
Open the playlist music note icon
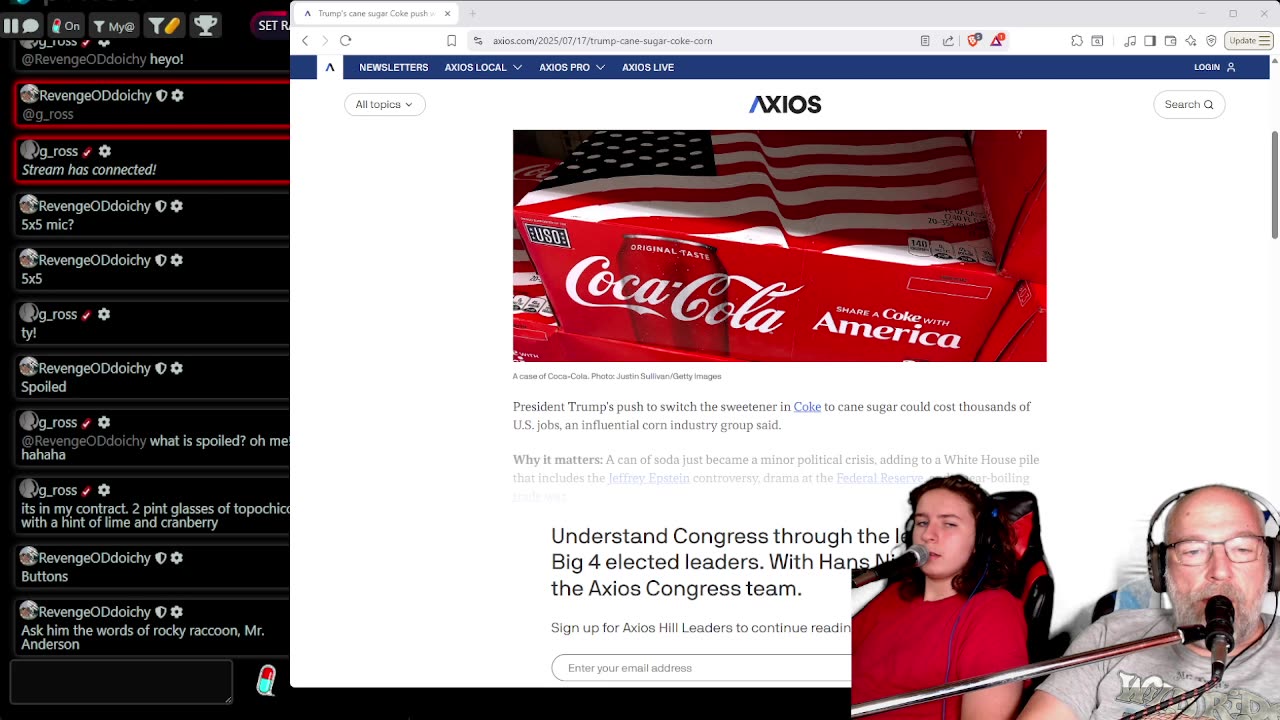[x=1130, y=41]
